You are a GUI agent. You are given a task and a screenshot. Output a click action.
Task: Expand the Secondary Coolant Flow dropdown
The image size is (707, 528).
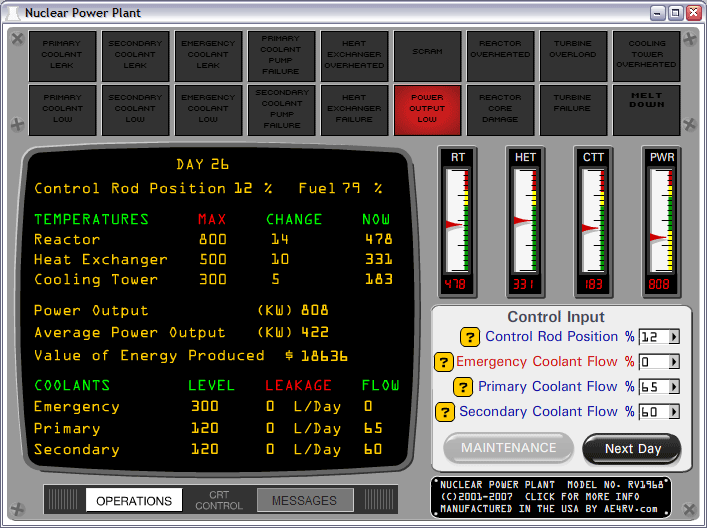click(x=674, y=412)
